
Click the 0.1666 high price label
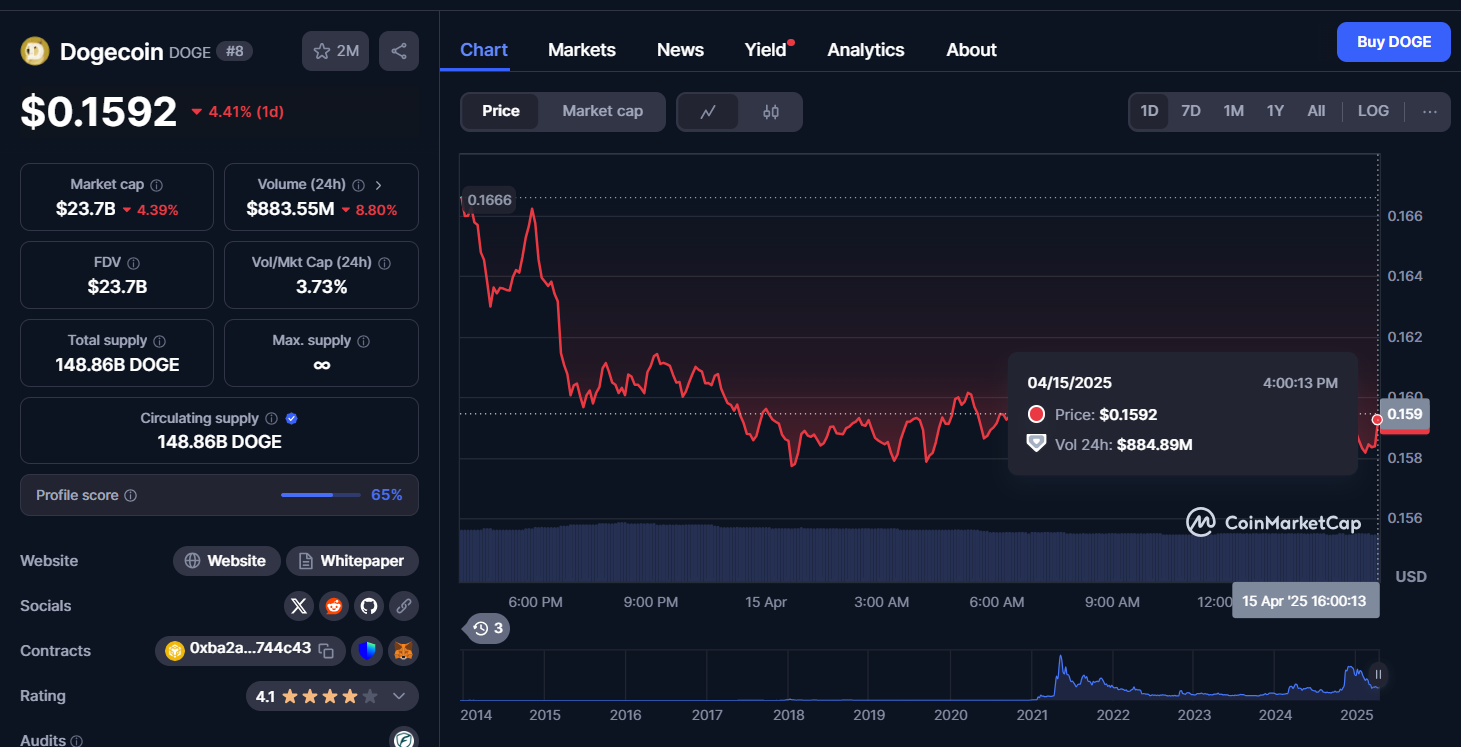click(489, 200)
